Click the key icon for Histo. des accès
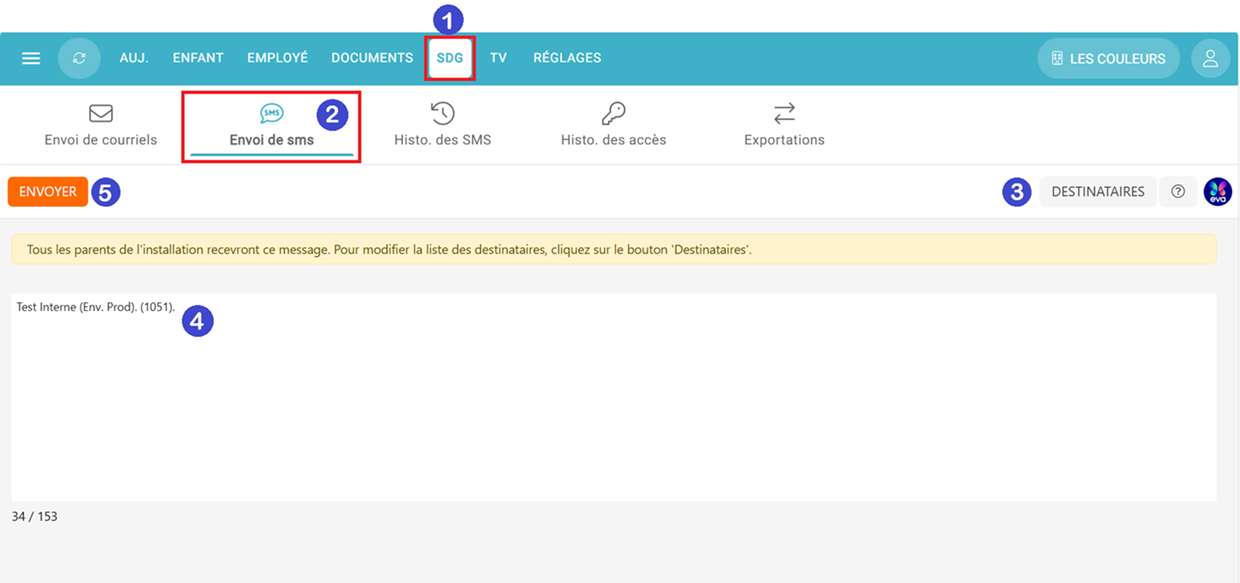Image resolution: width=1240 pixels, height=583 pixels. pyautogui.click(x=613, y=113)
